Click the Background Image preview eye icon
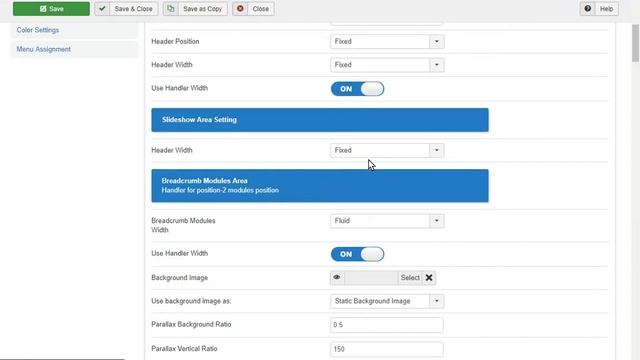This screenshot has height=360, width=640. click(337, 278)
